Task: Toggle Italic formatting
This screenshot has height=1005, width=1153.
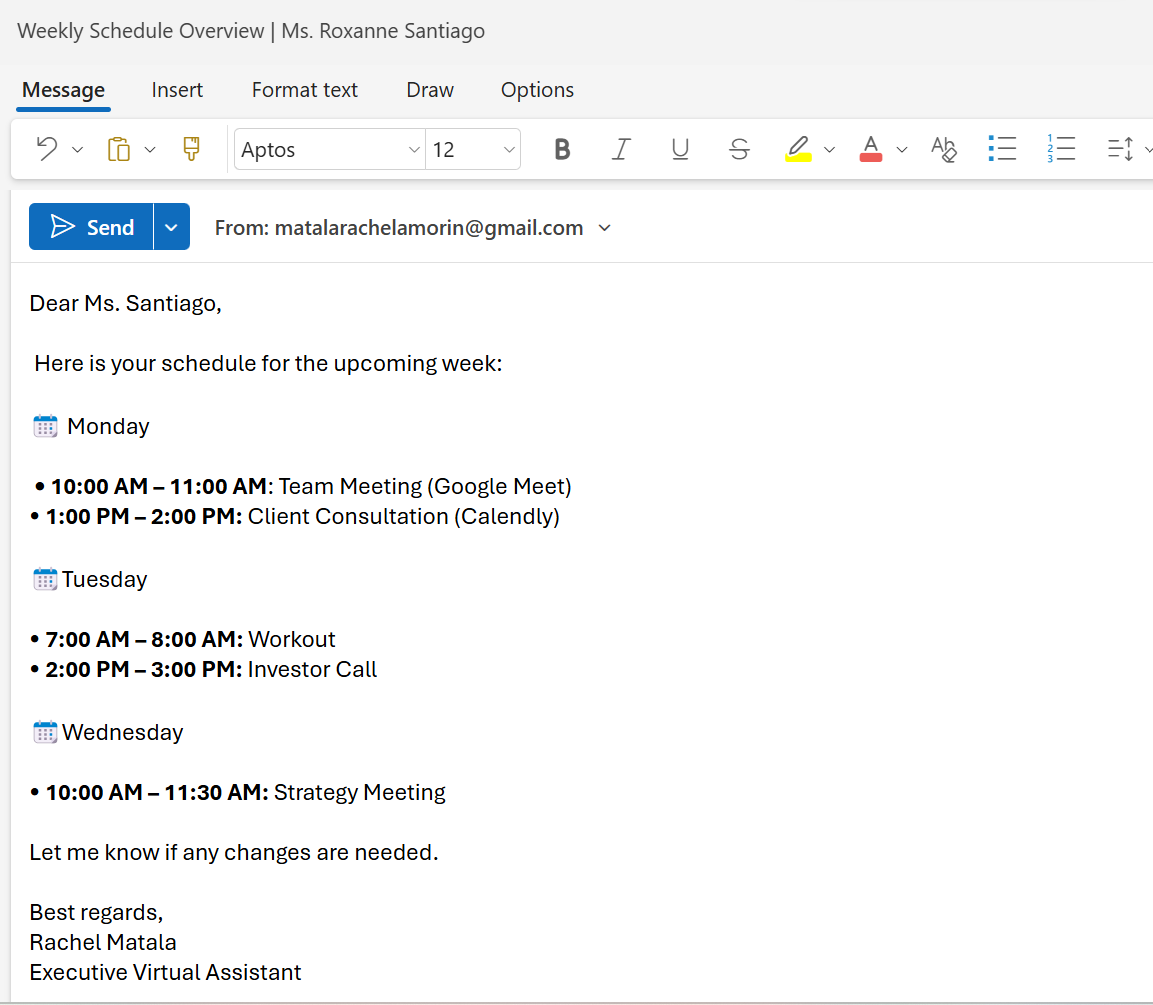Action: 621,149
